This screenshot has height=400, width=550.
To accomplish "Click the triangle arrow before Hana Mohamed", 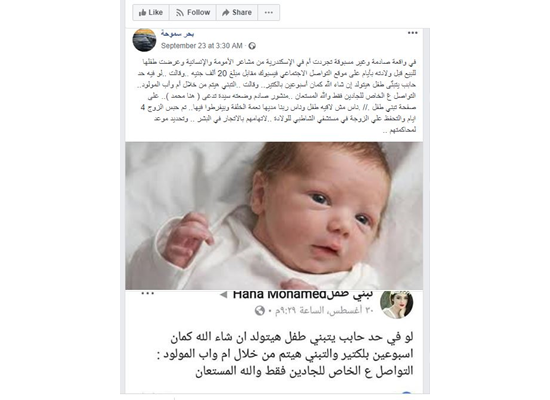I will click(x=223, y=295).
